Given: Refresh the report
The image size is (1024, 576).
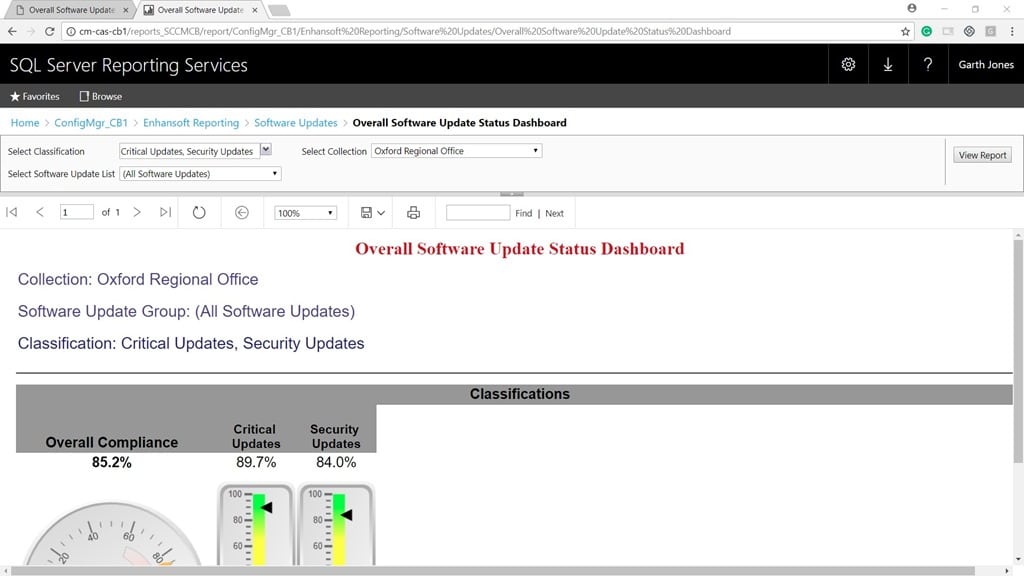Looking at the screenshot, I should click(x=199, y=213).
